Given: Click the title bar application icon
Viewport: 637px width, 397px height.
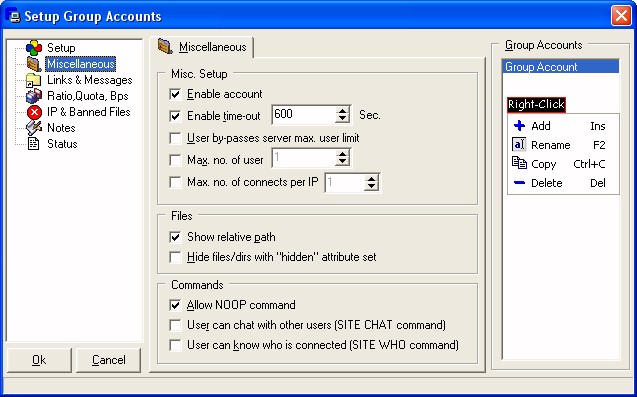Looking at the screenshot, I should 13,16.
